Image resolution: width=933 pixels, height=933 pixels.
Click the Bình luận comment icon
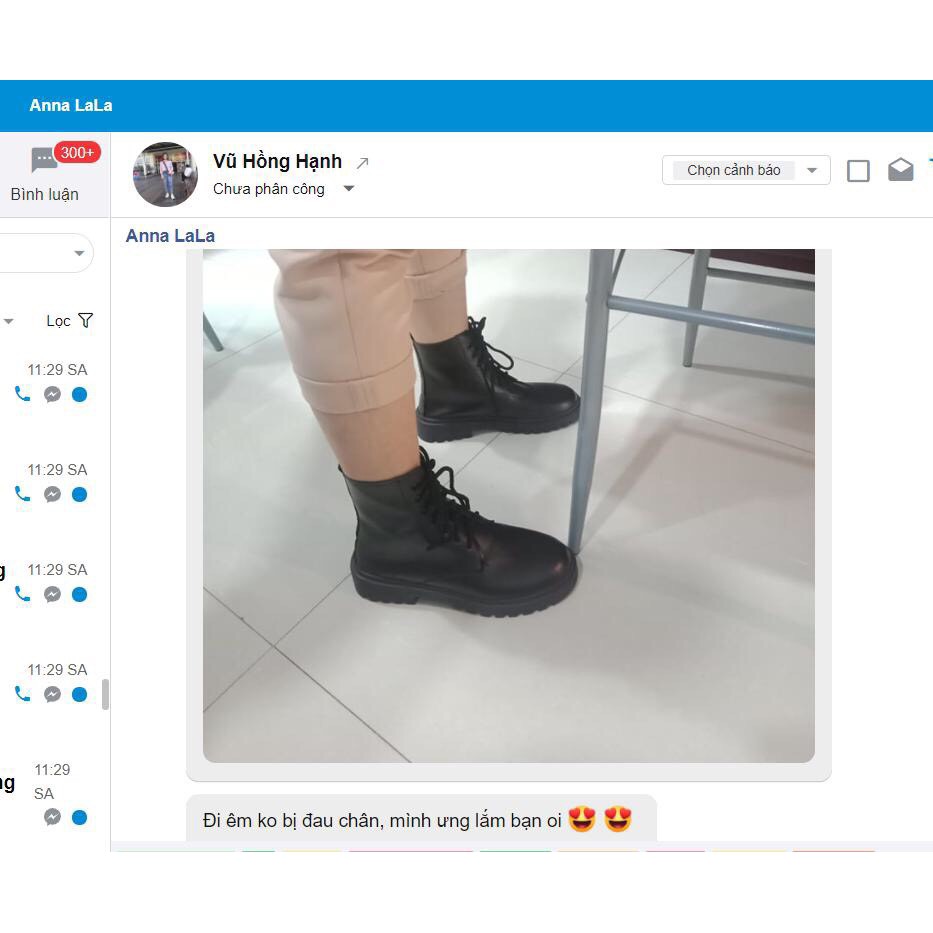(42, 160)
